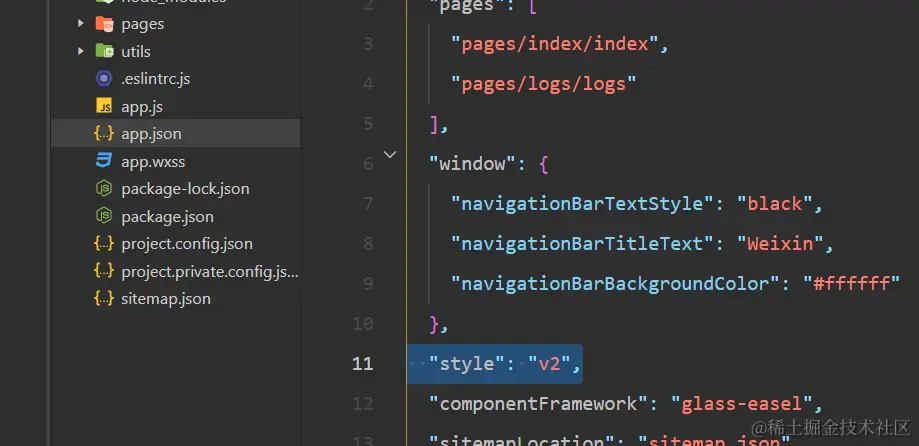Click the "pages/index/index" string
Viewport: 919px width, 446px height.
pos(554,44)
